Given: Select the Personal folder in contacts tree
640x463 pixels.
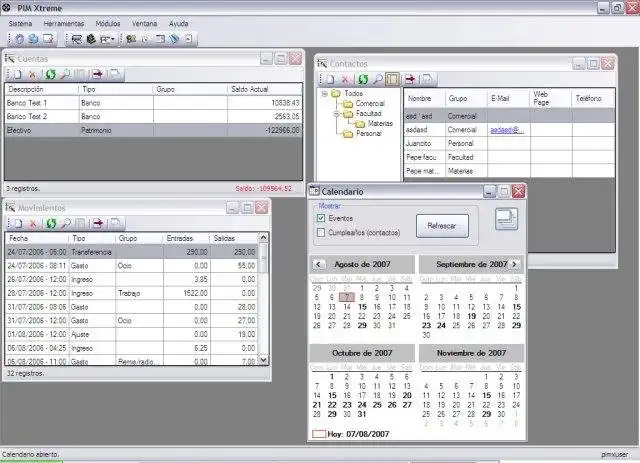Looking at the screenshot, I should pyautogui.click(x=369, y=134).
